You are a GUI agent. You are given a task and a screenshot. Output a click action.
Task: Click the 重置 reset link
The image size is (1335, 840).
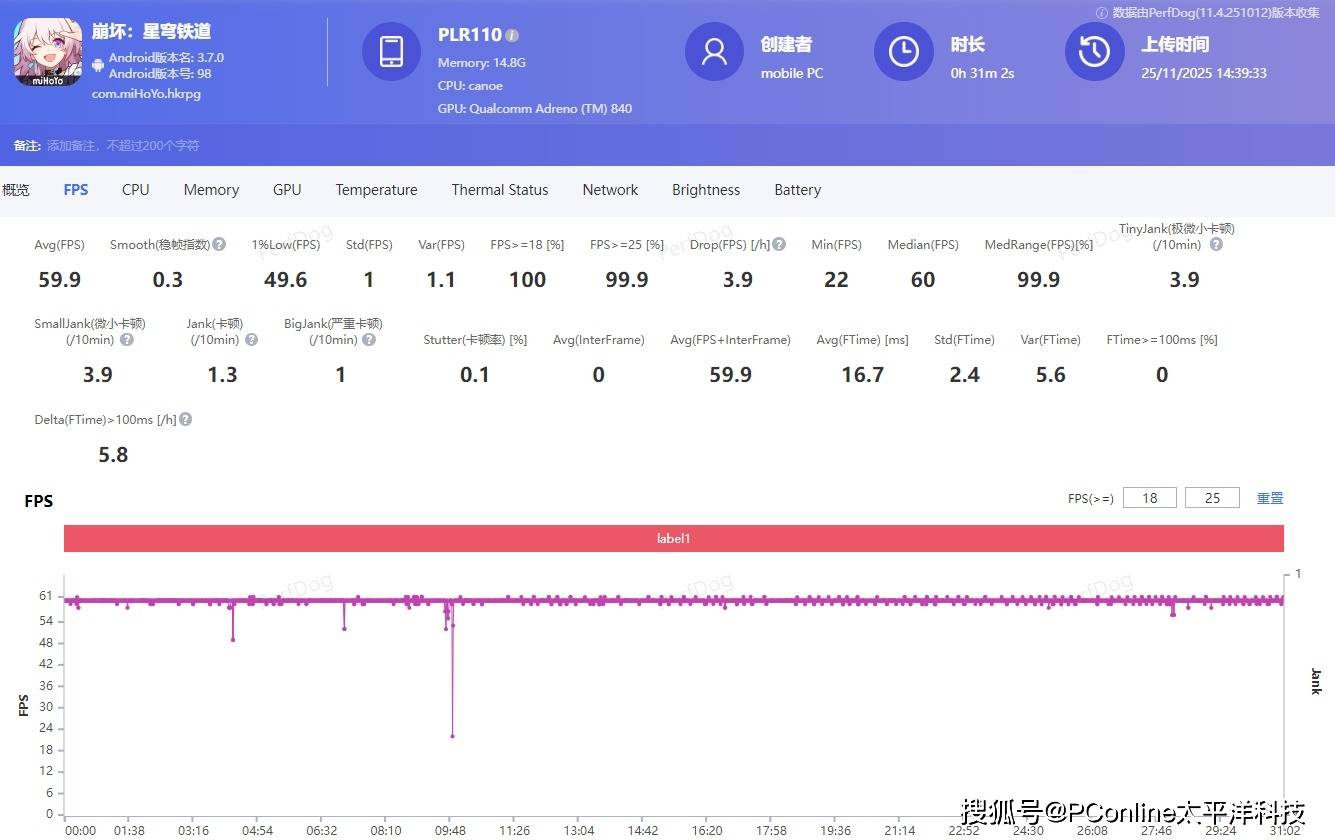point(1269,498)
